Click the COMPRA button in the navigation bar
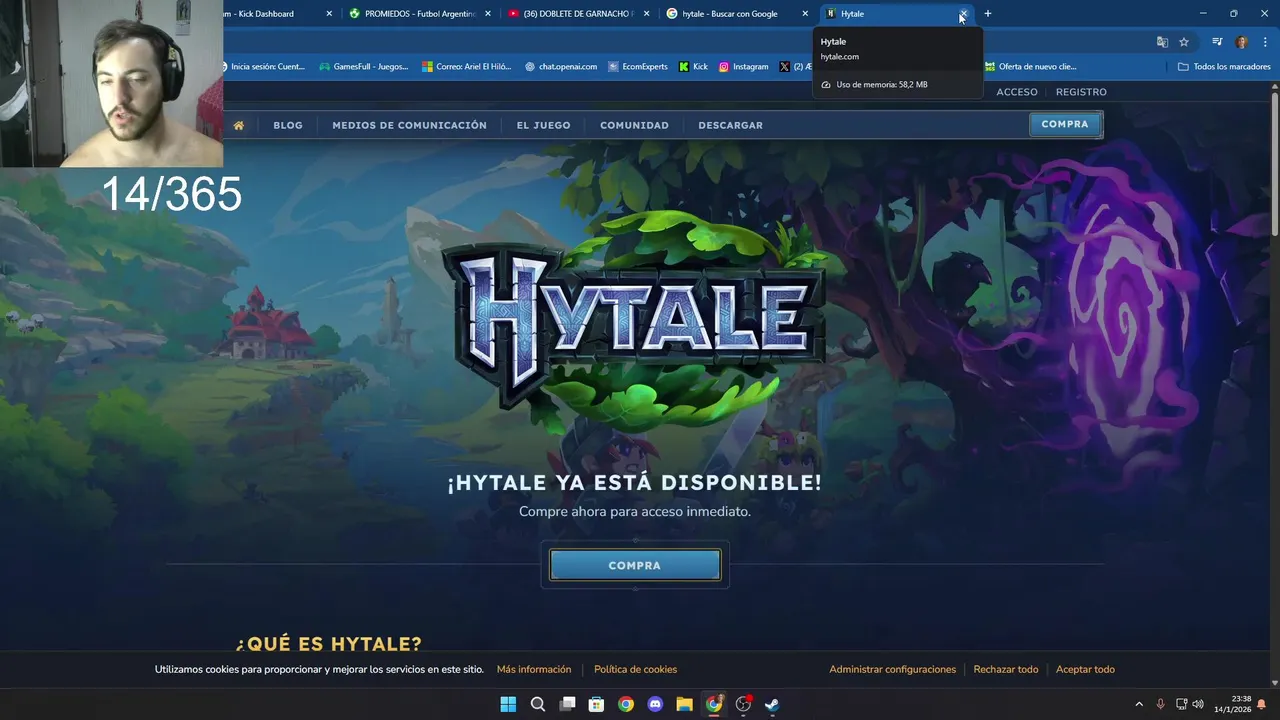This screenshot has height=720, width=1280. click(1065, 124)
